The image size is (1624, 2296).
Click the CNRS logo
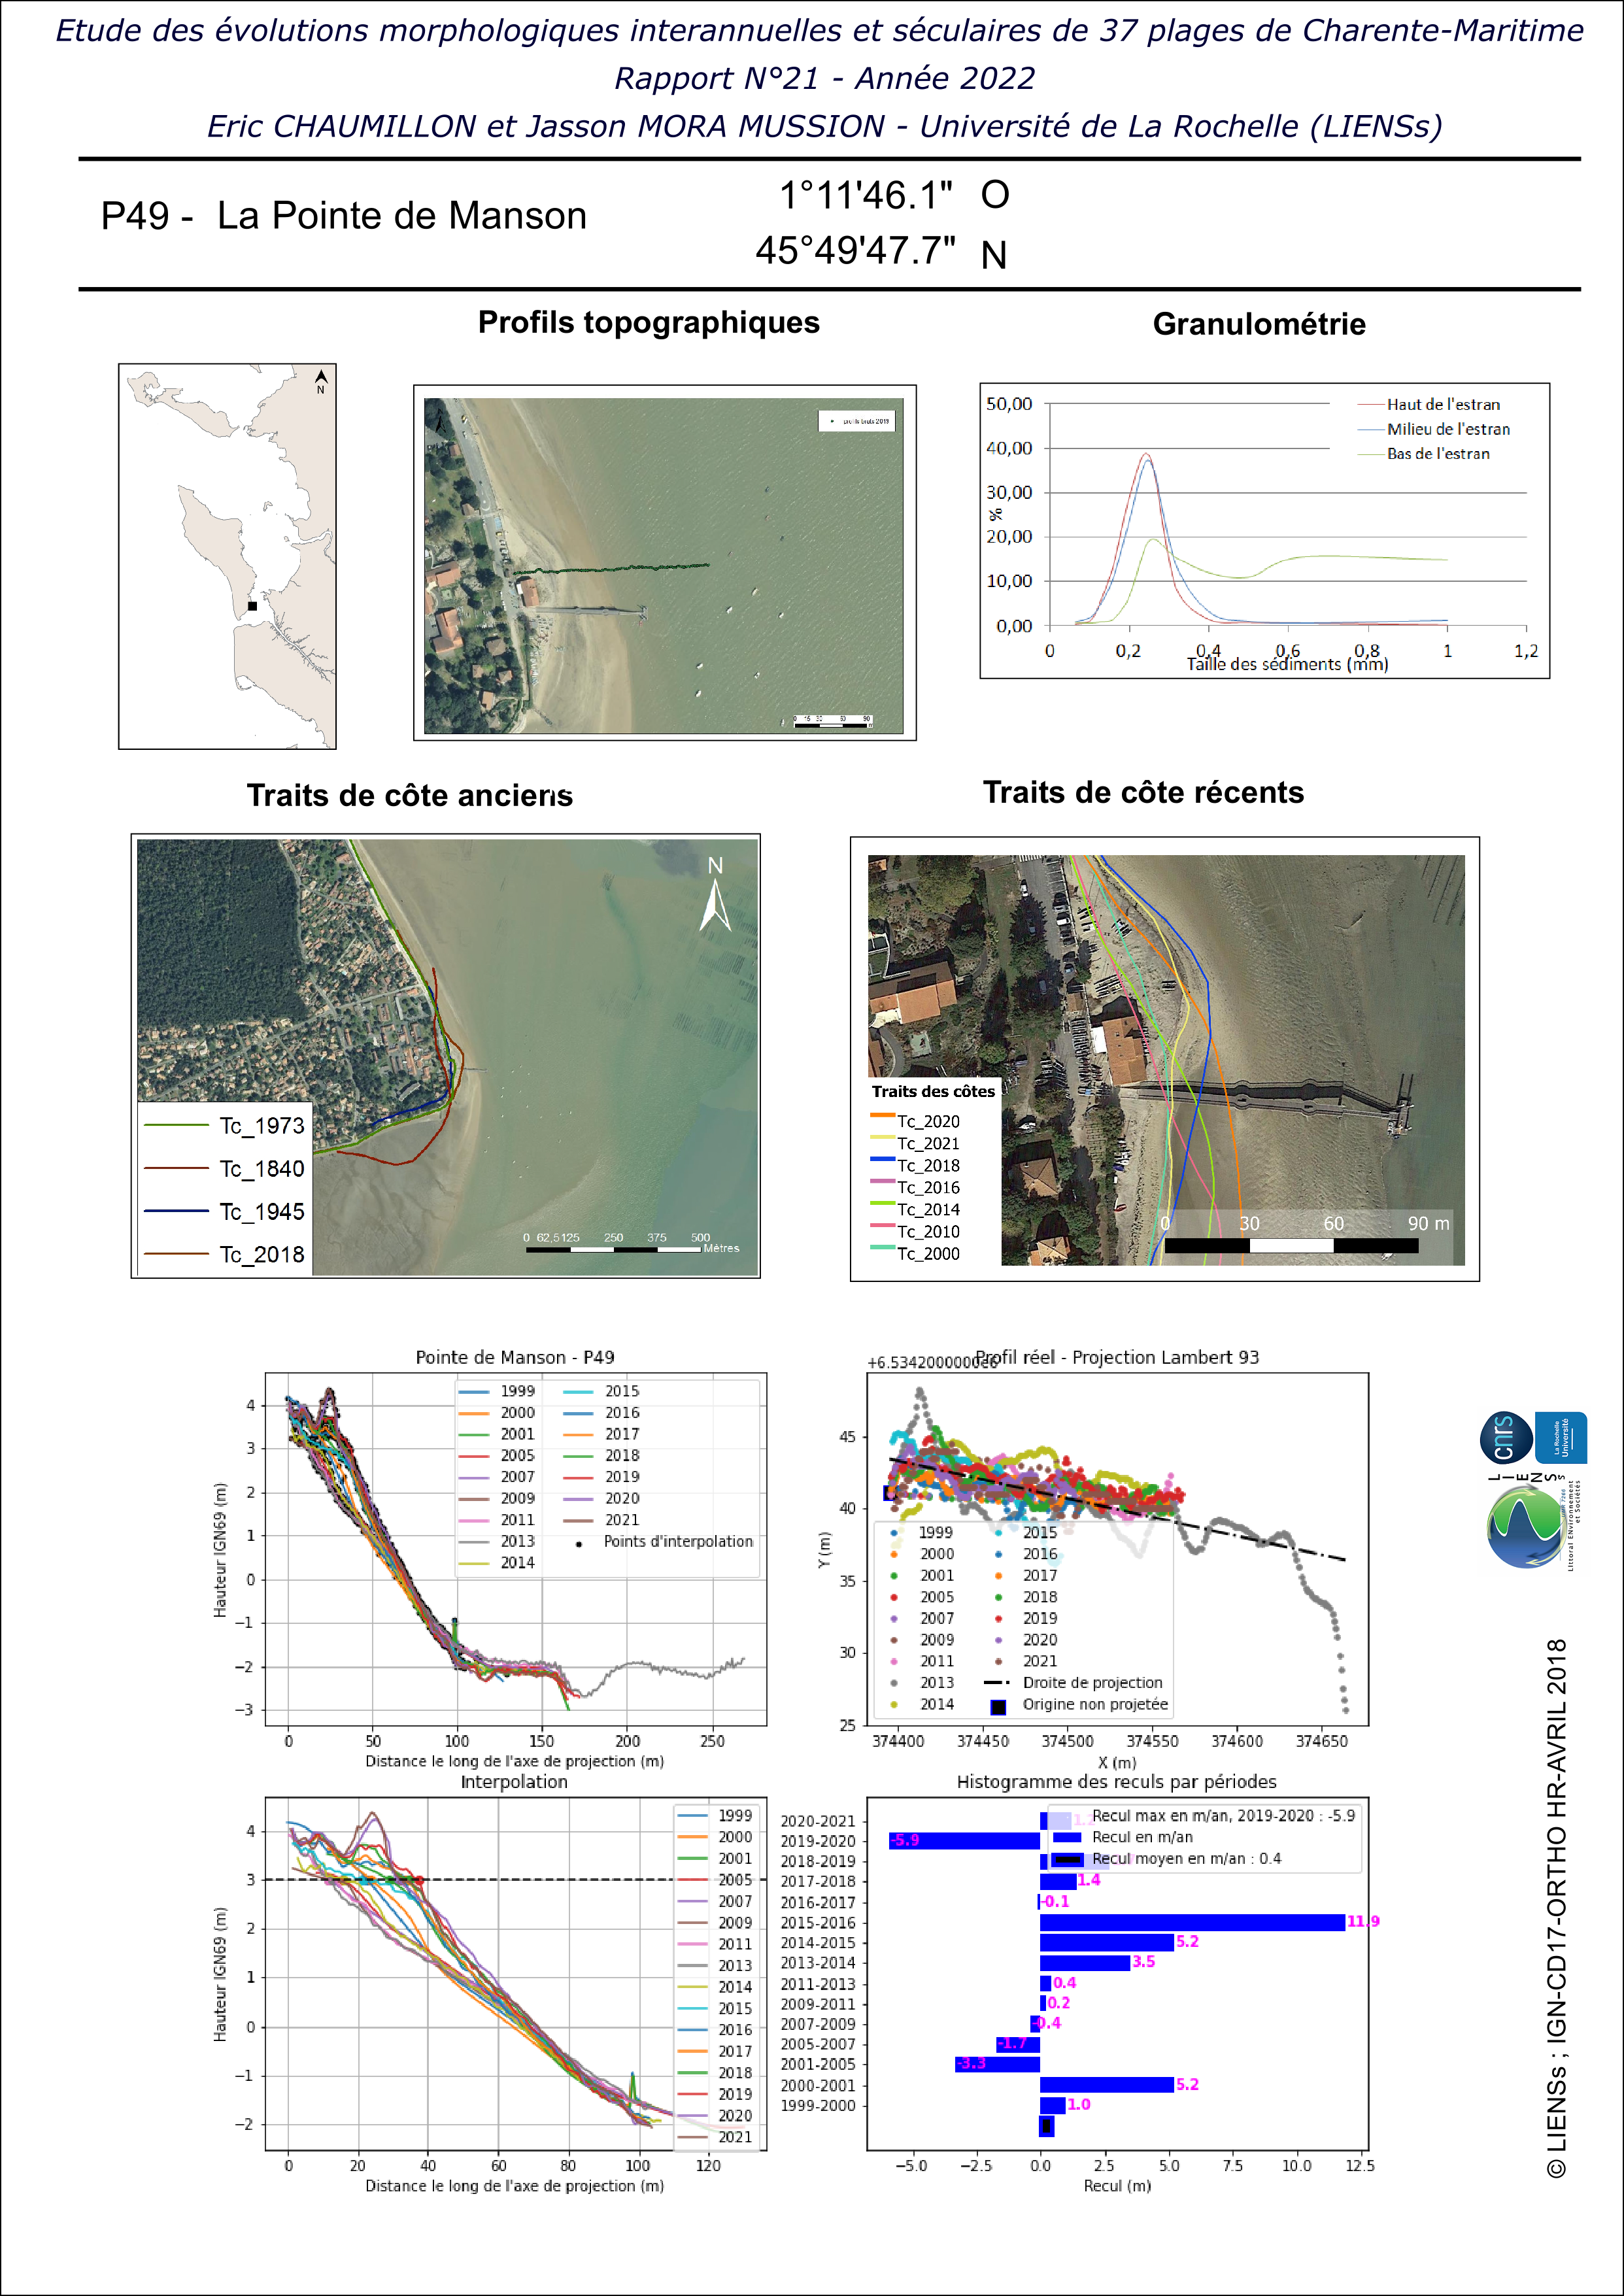click(1506, 1438)
